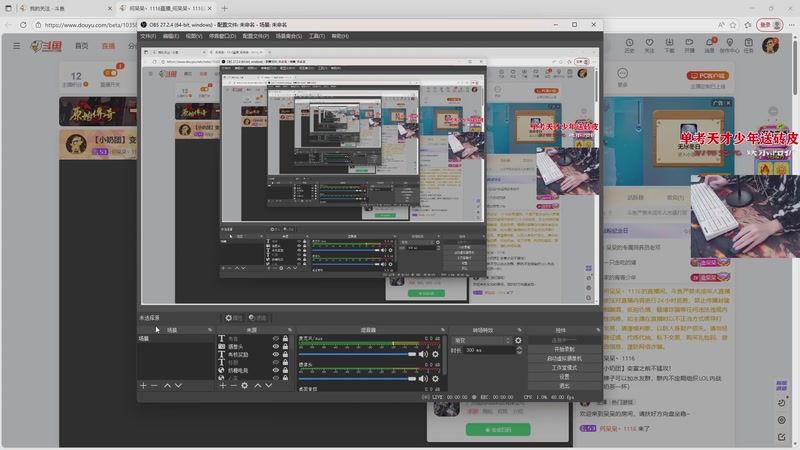Click PC客户端 button on Douyu page
800x450 pixels.
click(x=708, y=76)
